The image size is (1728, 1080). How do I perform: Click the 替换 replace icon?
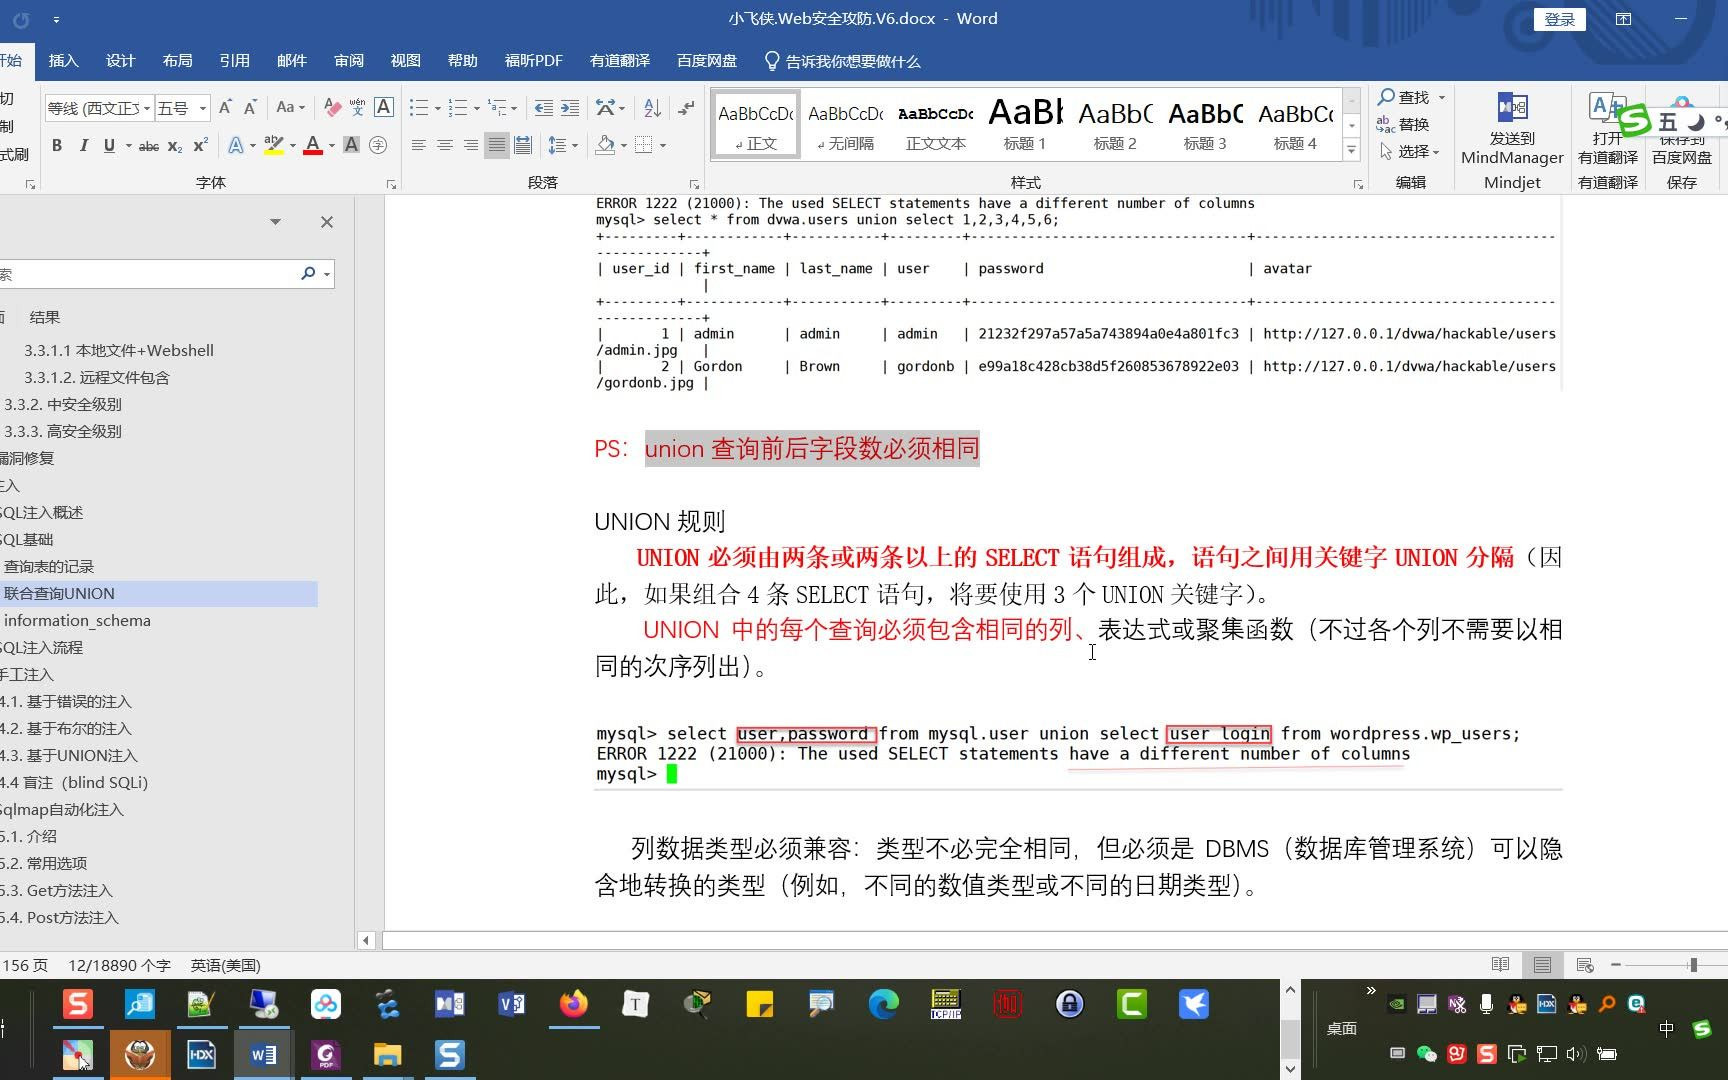pyautogui.click(x=1405, y=124)
